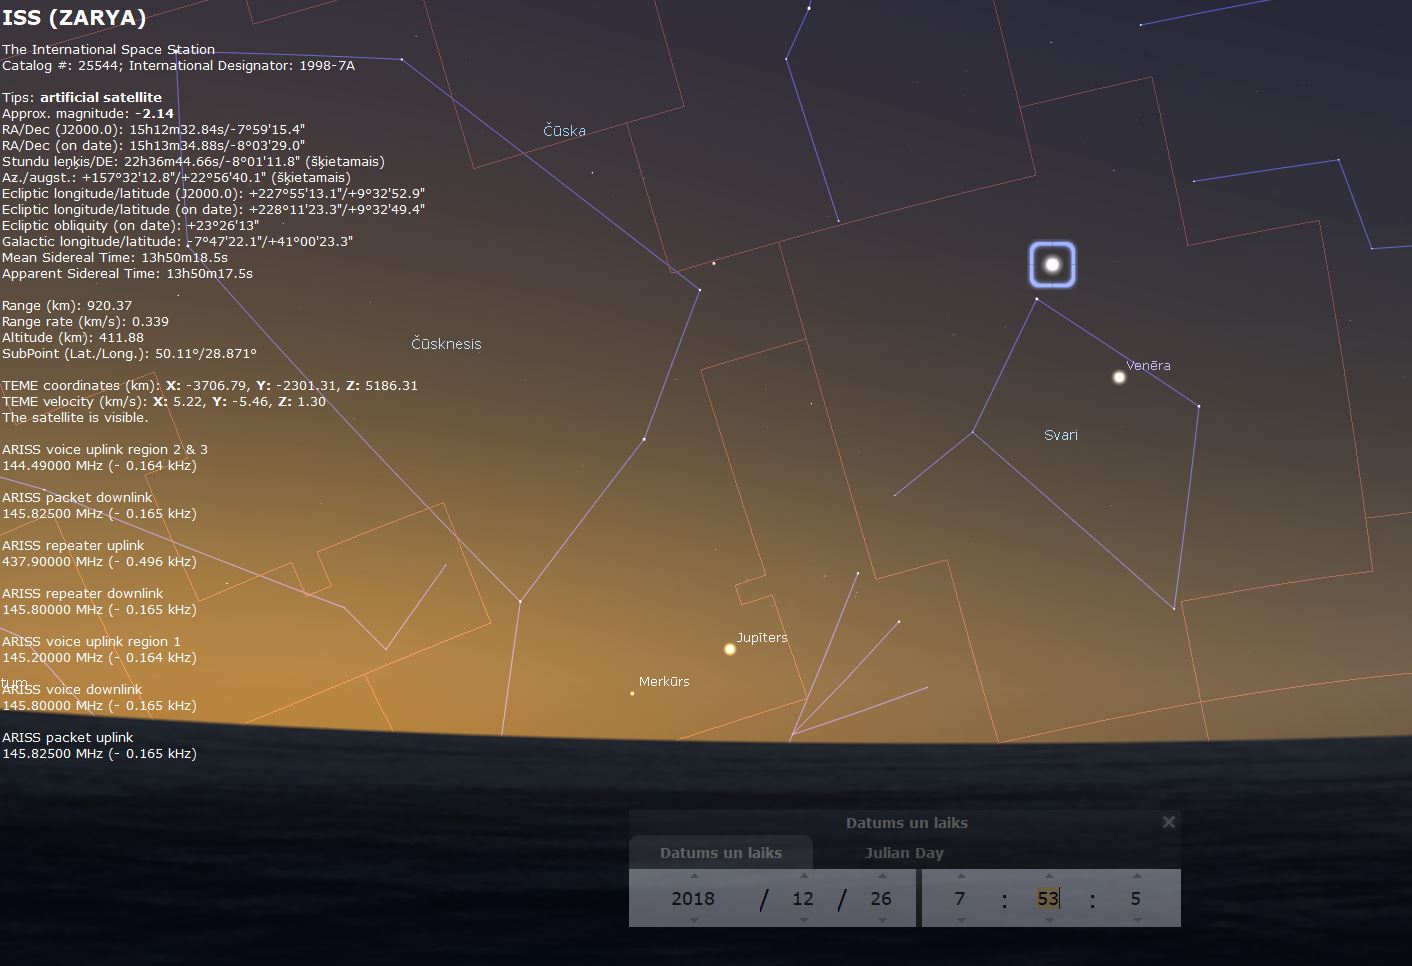The width and height of the screenshot is (1412, 966).
Task: Click the 'Galactic longitude/latitude' line
Action: (178, 241)
